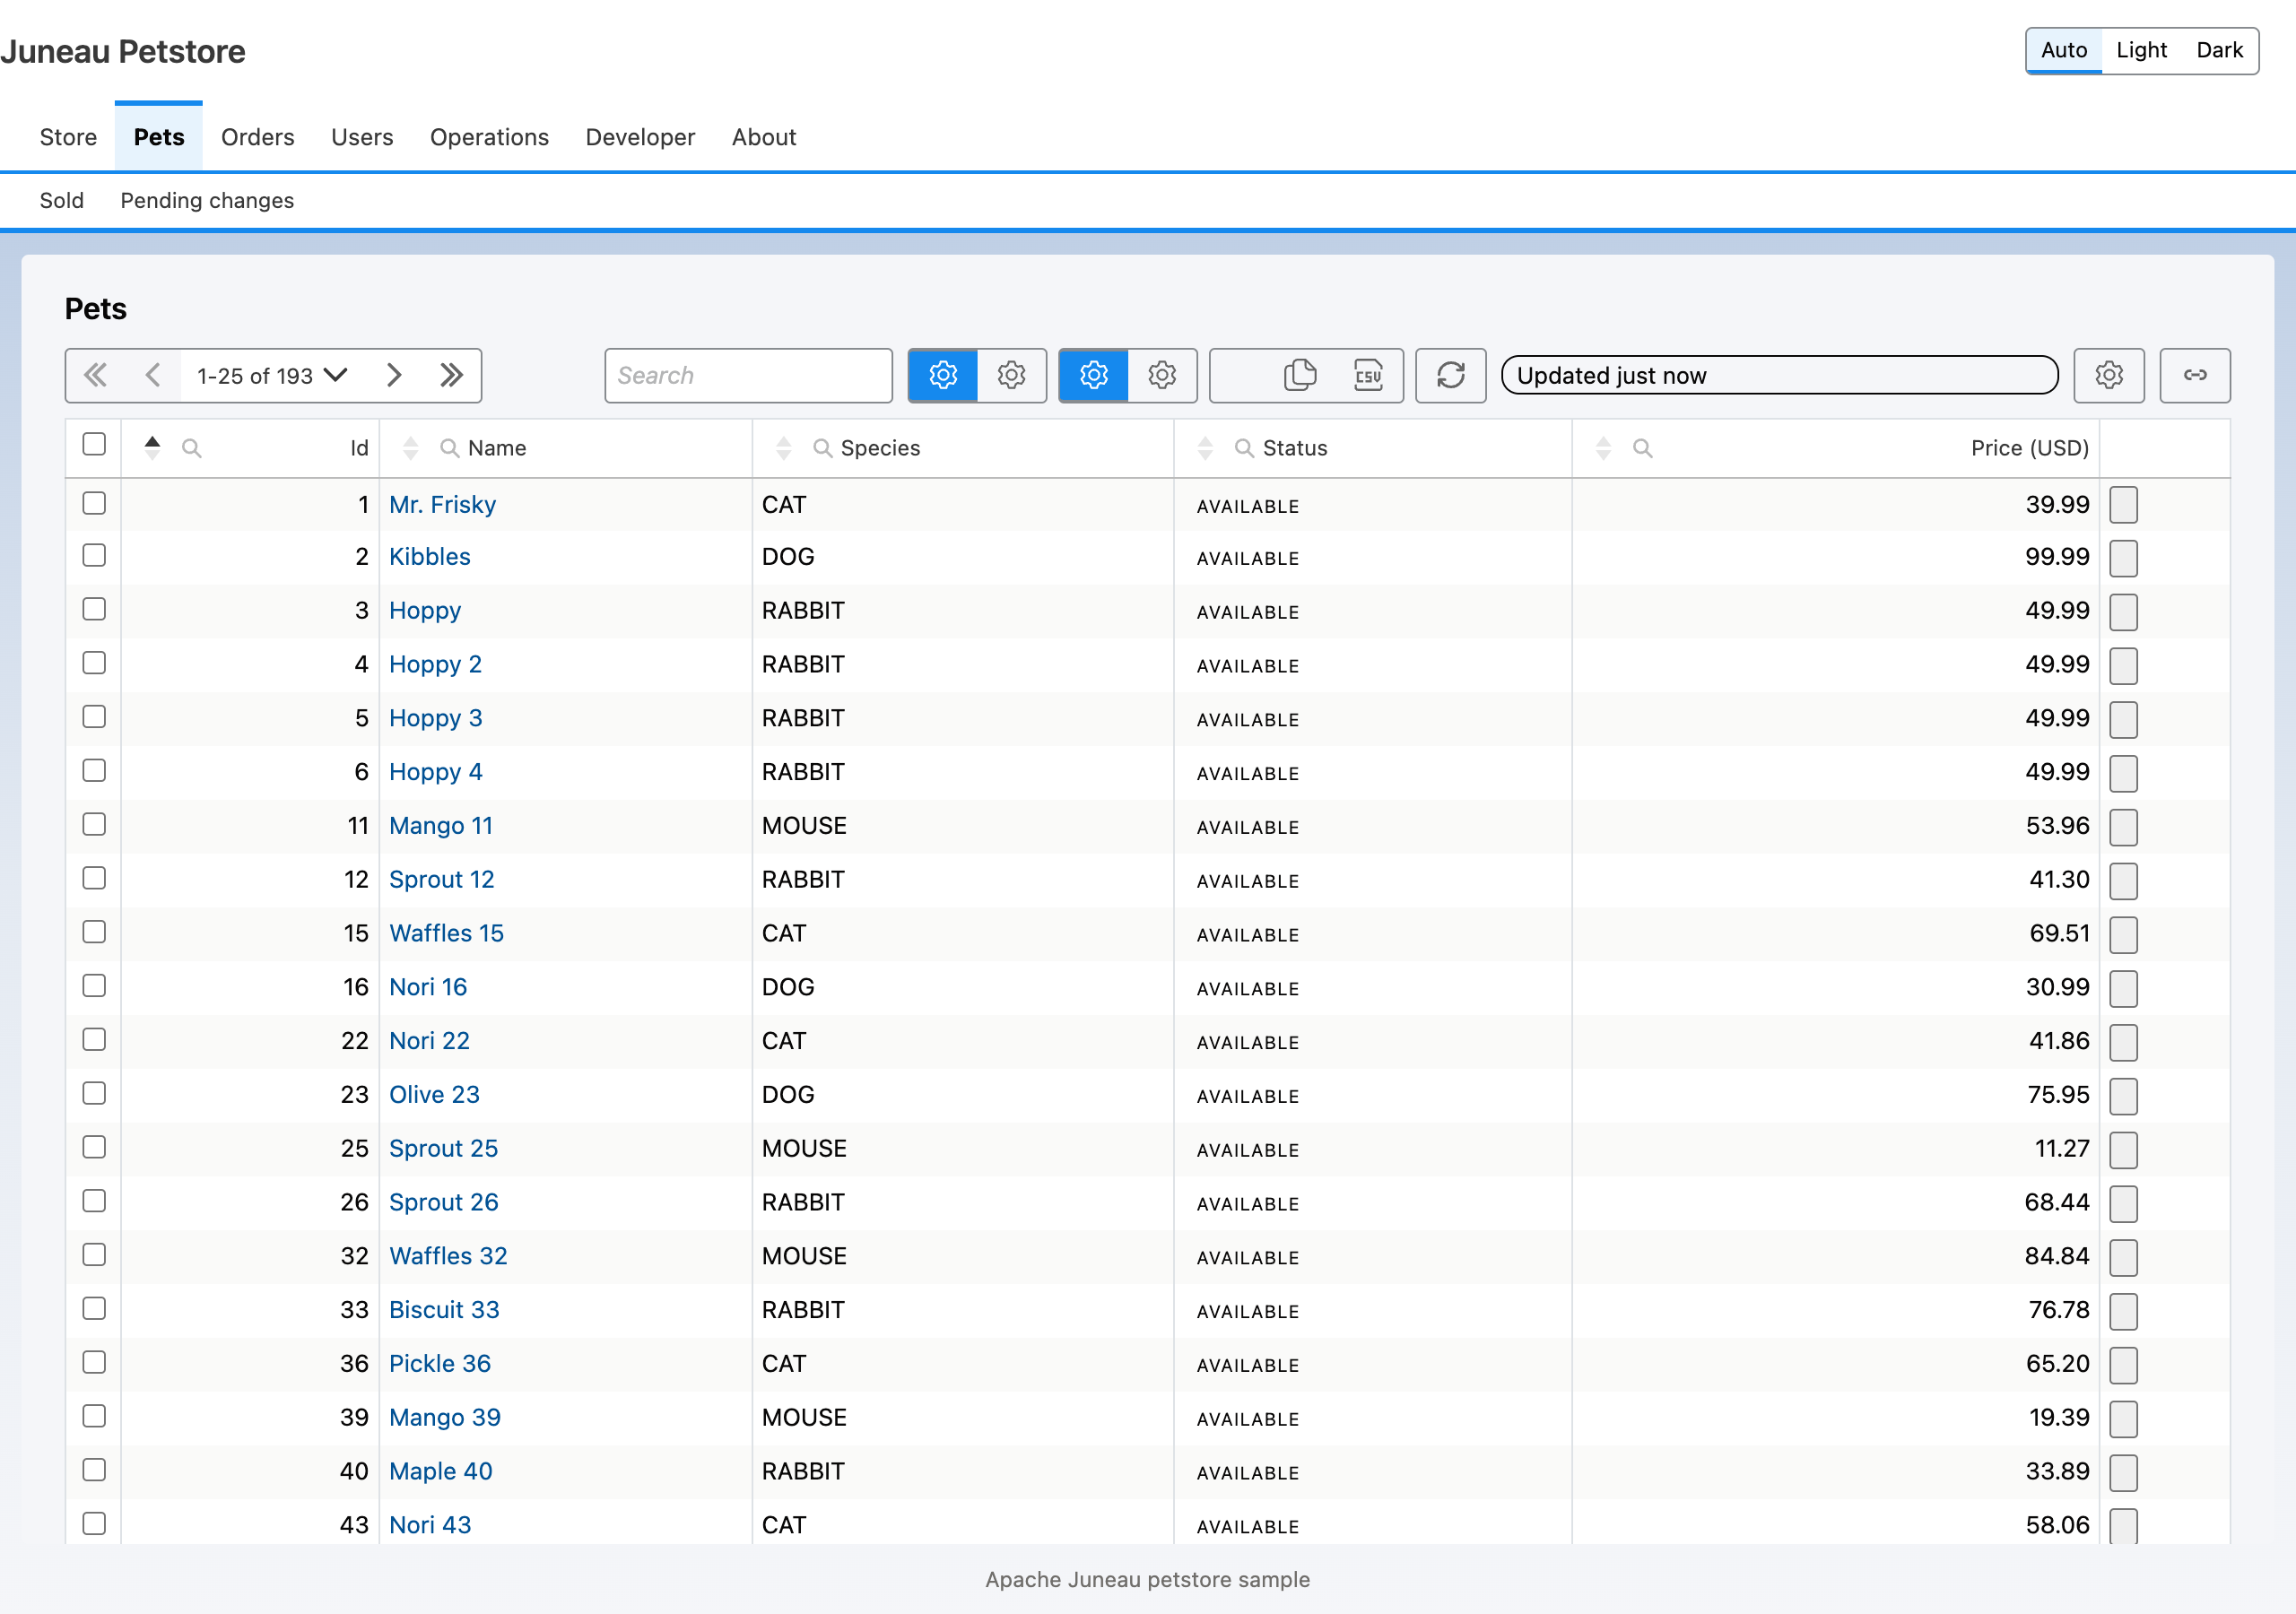This screenshot has height=1614, width=2296.
Task: Open the Orders tab
Action: coord(258,137)
